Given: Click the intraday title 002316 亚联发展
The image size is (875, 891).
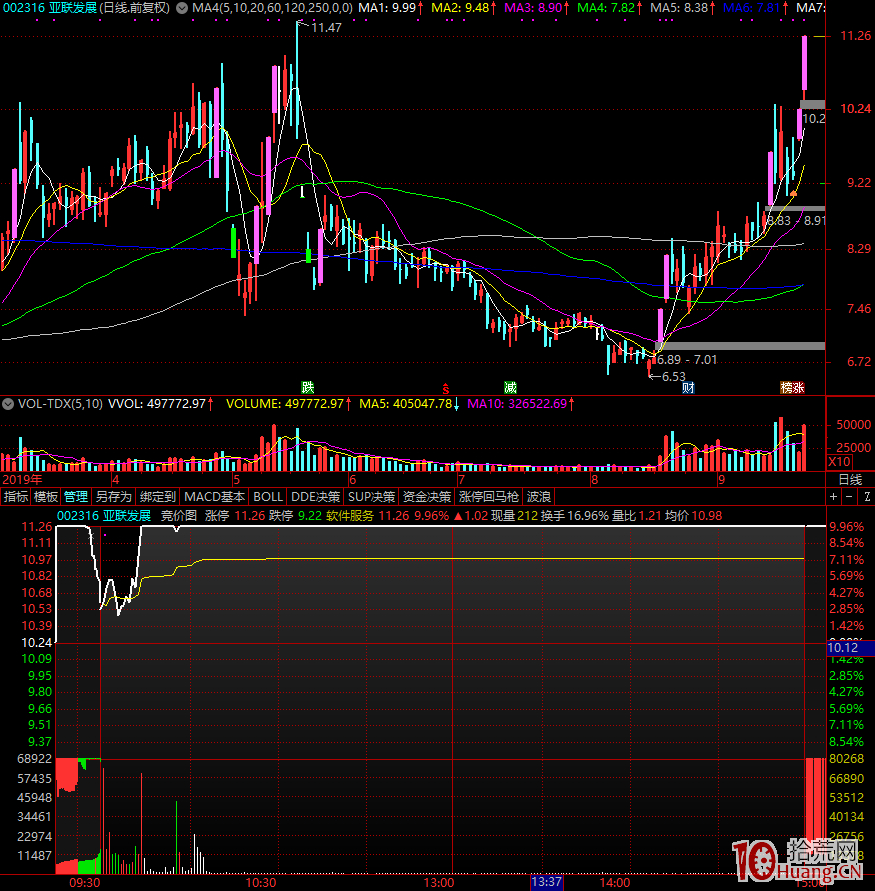Looking at the screenshot, I should point(104,516).
